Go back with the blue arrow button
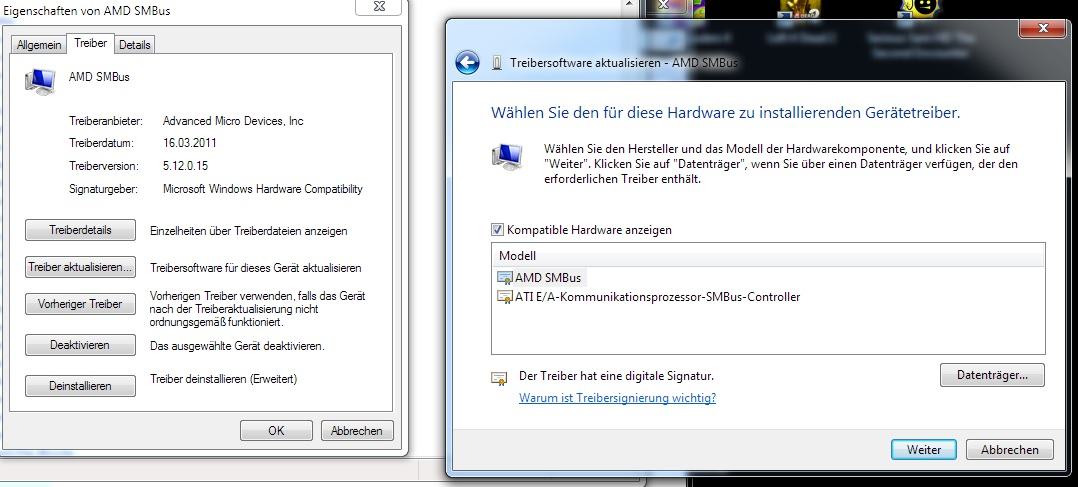Viewport: 1078px width, 487px height. pyautogui.click(x=468, y=63)
